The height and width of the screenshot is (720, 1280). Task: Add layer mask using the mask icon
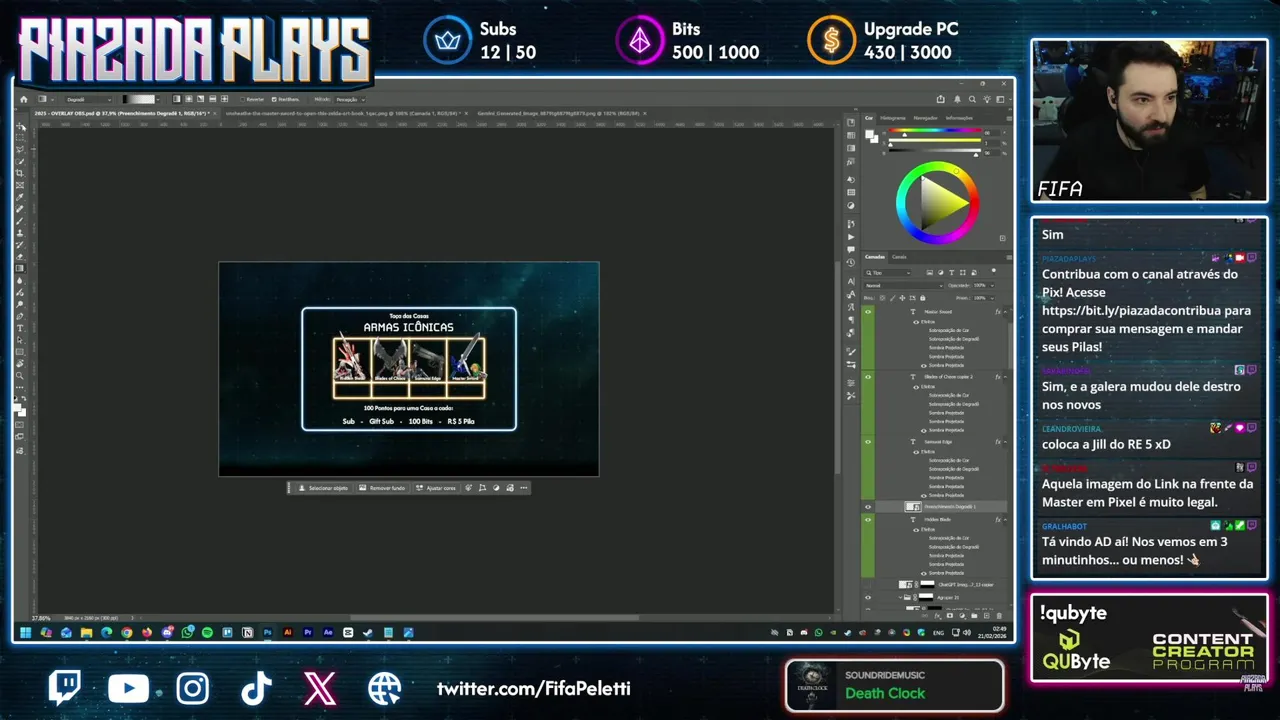[950, 616]
